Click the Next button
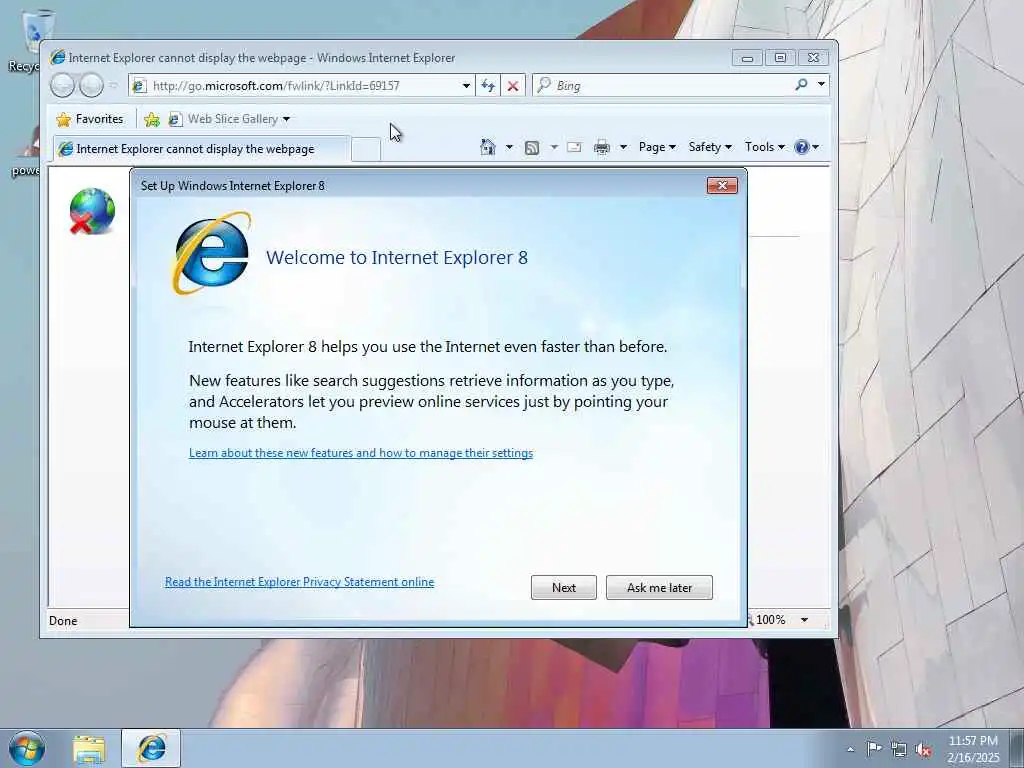This screenshot has height=768, width=1024. pyautogui.click(x=564, y=587)
